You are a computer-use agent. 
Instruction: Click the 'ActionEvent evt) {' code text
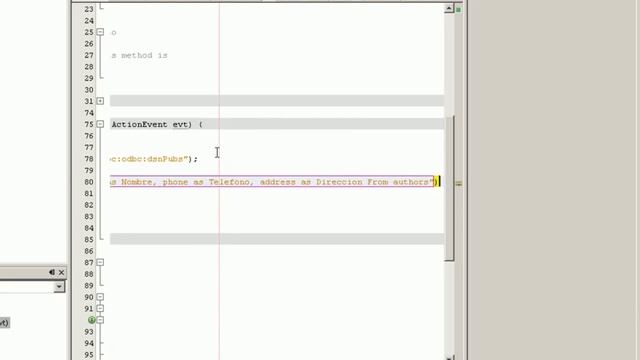[157, 124]
